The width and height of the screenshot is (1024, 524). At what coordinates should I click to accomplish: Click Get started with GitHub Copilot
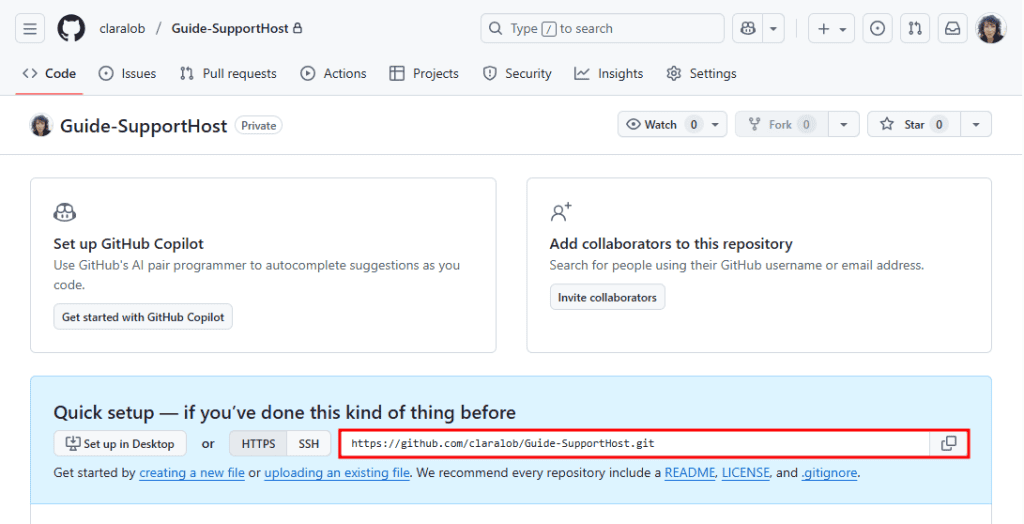(143, 317)
